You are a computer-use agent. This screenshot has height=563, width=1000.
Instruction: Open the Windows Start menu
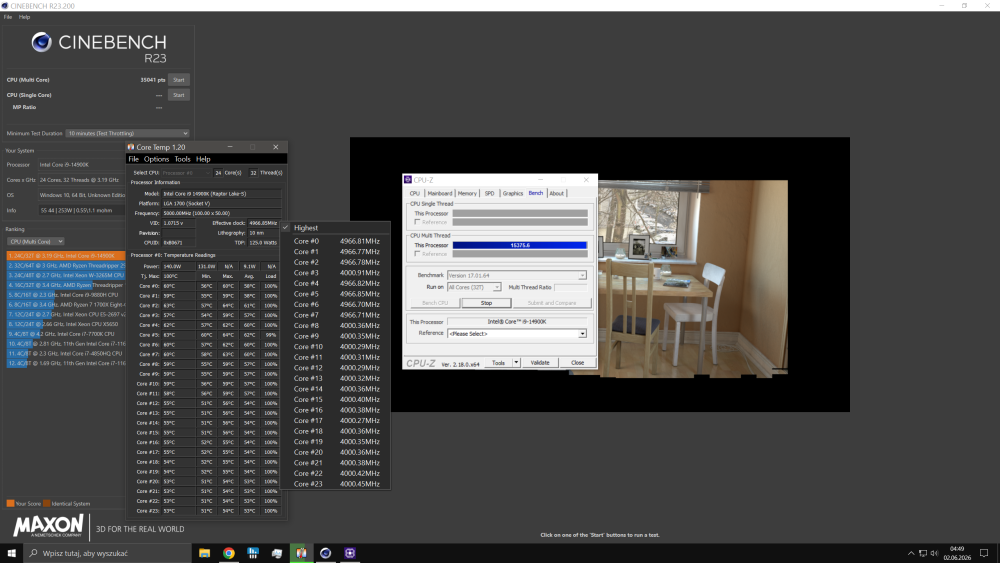(11, 553)
